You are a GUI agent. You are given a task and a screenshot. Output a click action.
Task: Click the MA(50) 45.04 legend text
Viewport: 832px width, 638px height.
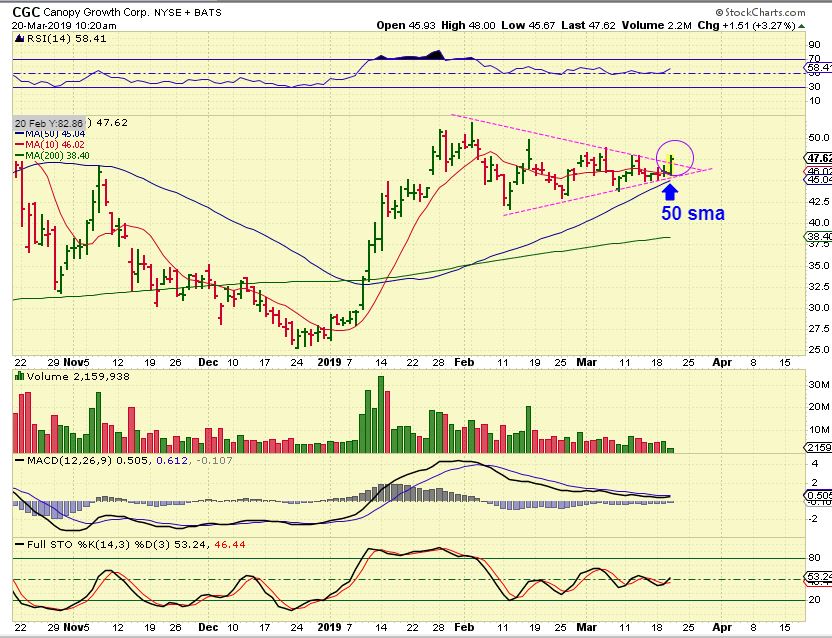55,134
